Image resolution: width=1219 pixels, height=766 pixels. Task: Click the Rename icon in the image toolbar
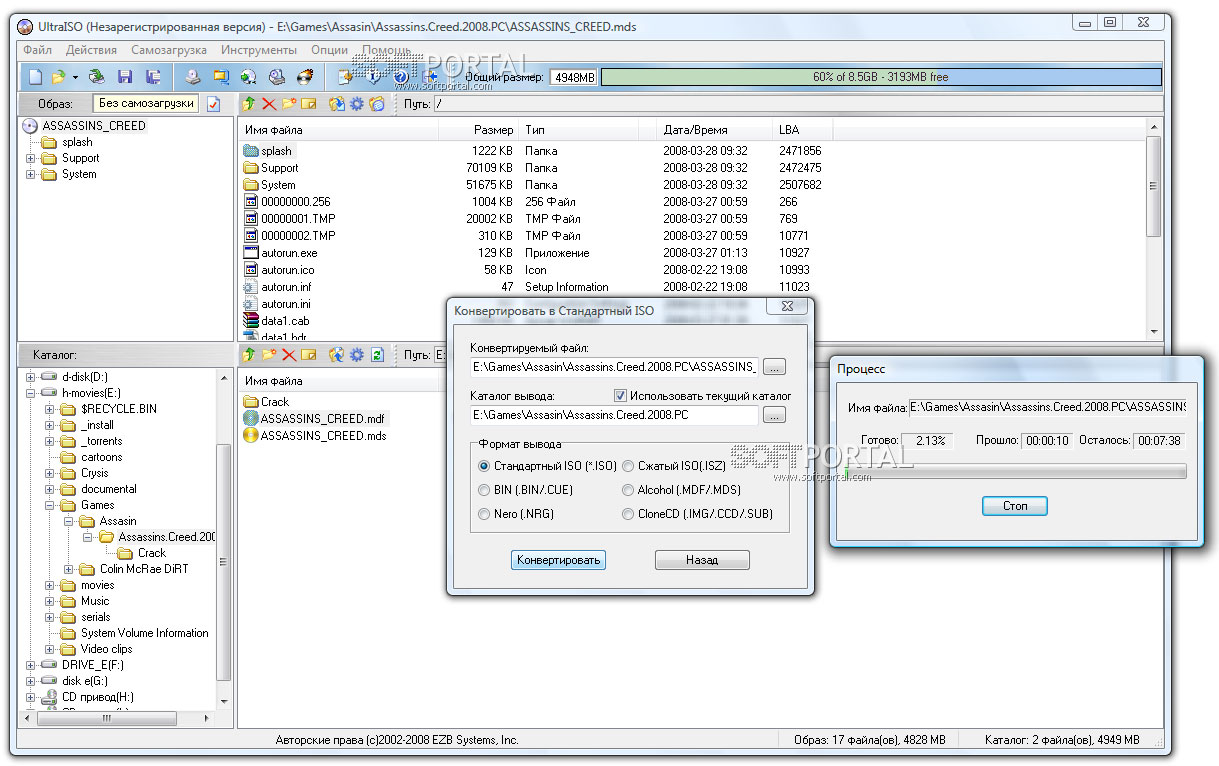click(309, 104)
